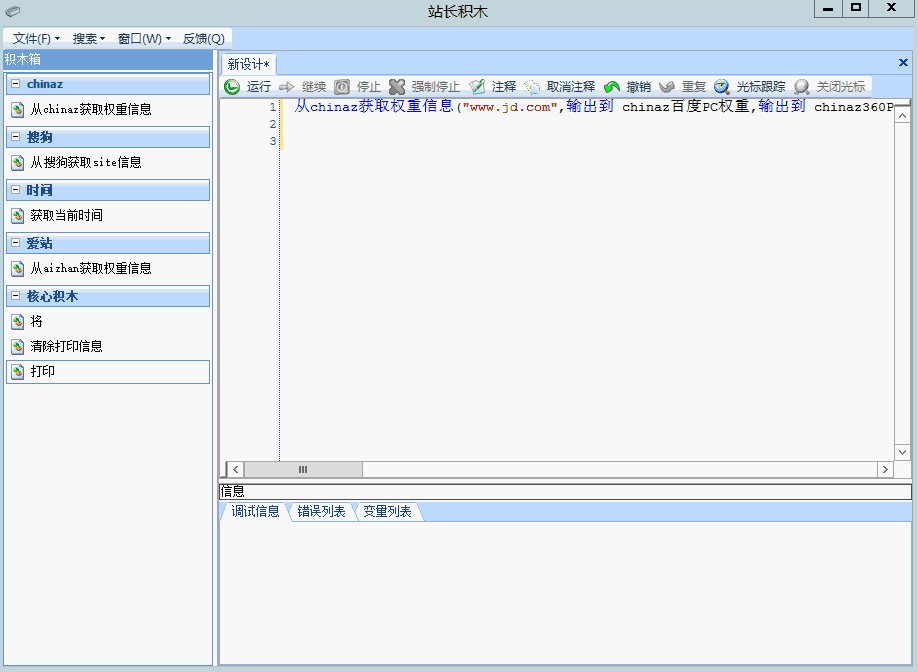Switch to the 变量列表 tab

(x=387, y=512)
